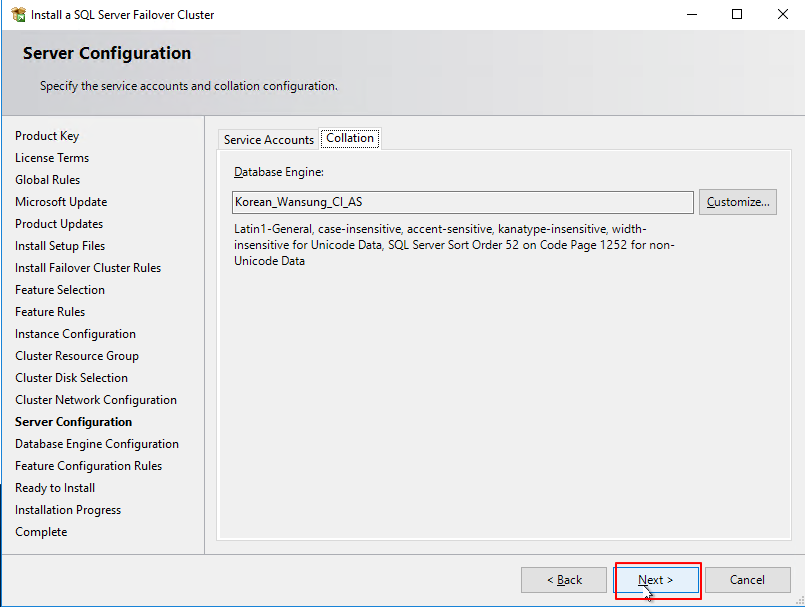Open the License Terms step
The width and height of the screenshot is (805, 607).
point(52,157)
